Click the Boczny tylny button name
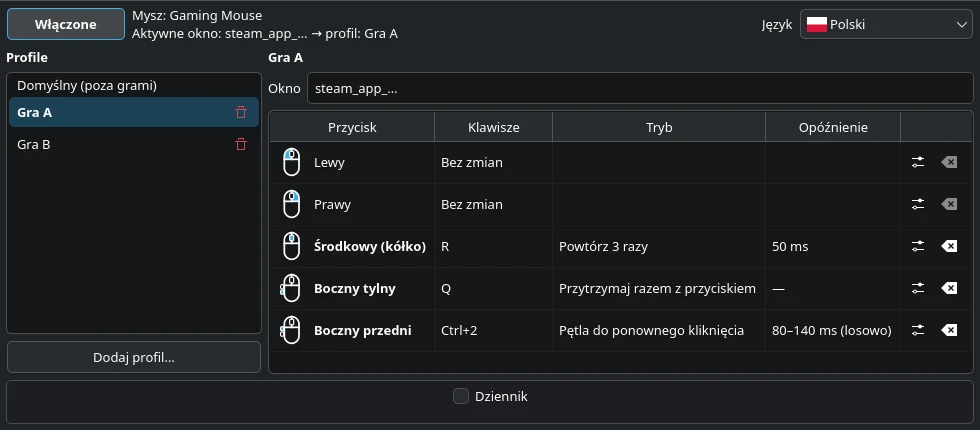980x430 pixels. (x=354, y=288)
